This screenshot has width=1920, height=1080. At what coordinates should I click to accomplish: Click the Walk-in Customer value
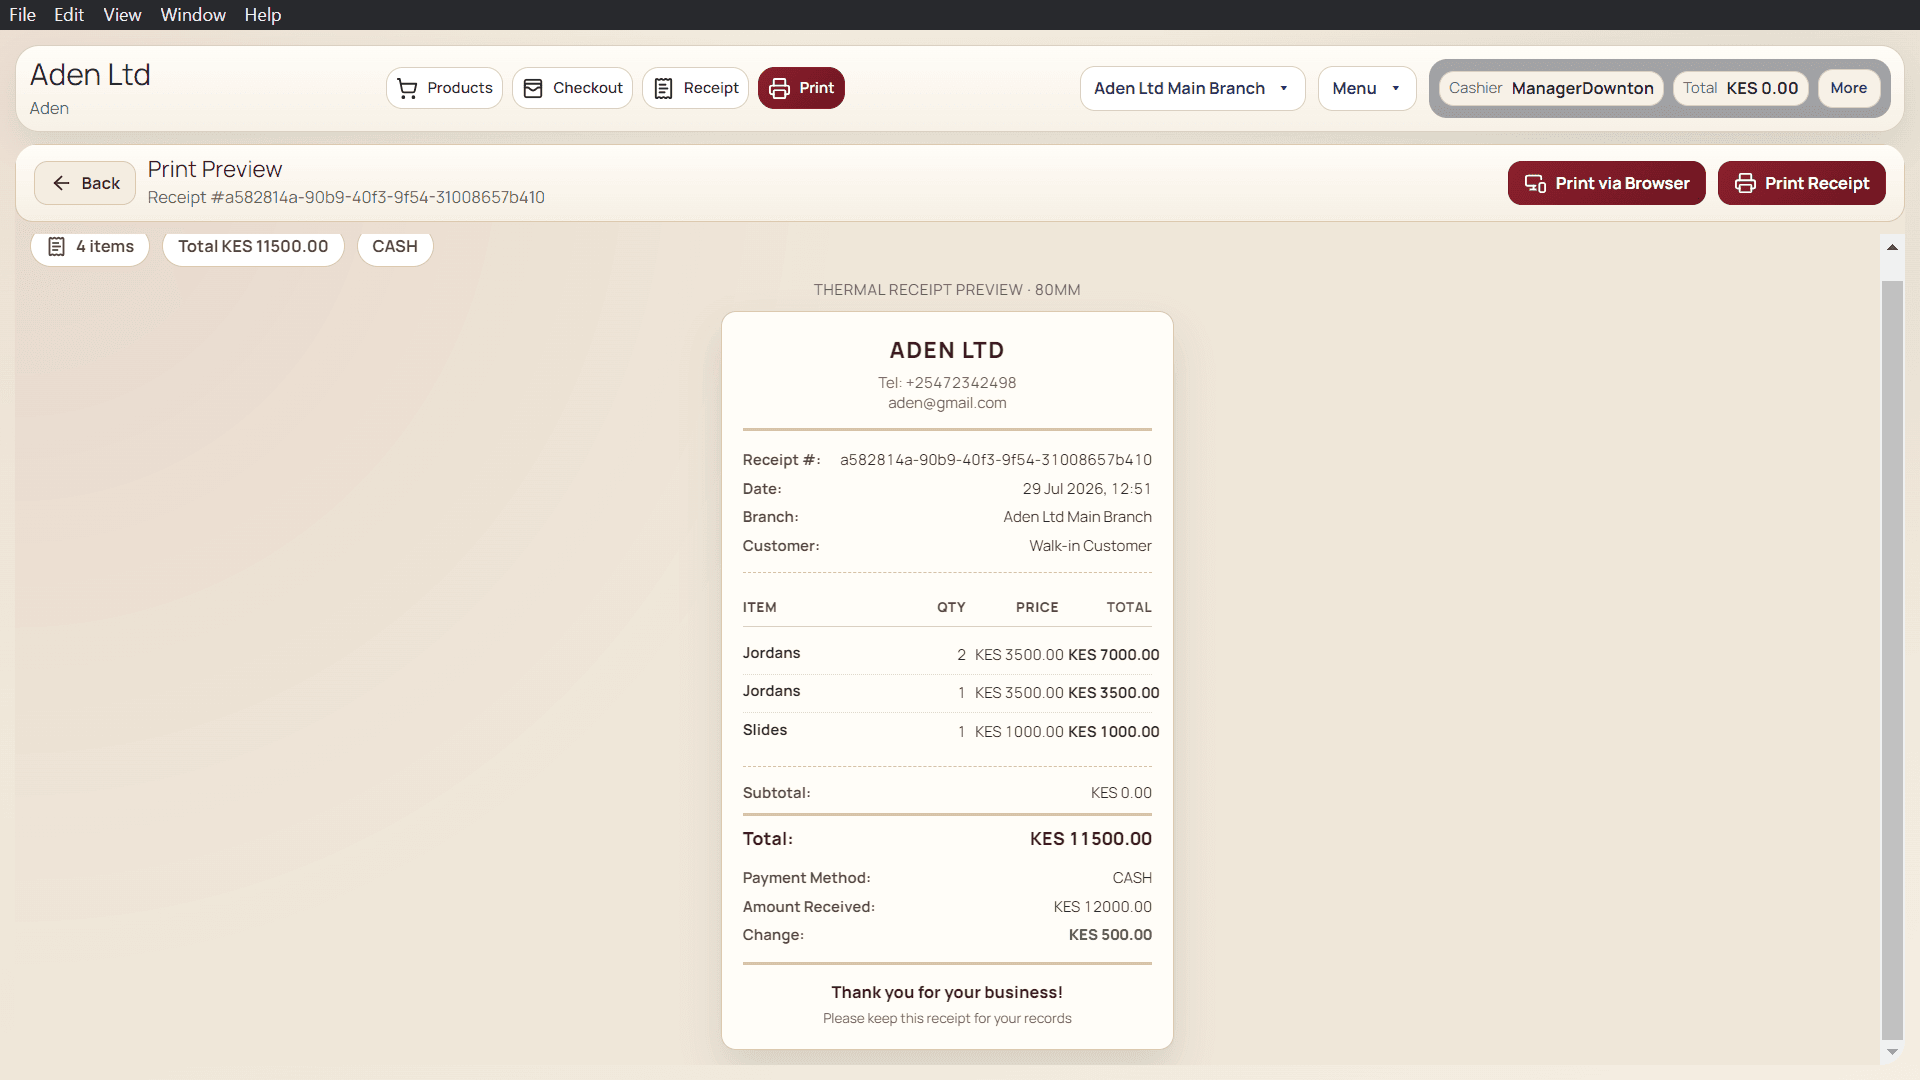(1090, 546)
